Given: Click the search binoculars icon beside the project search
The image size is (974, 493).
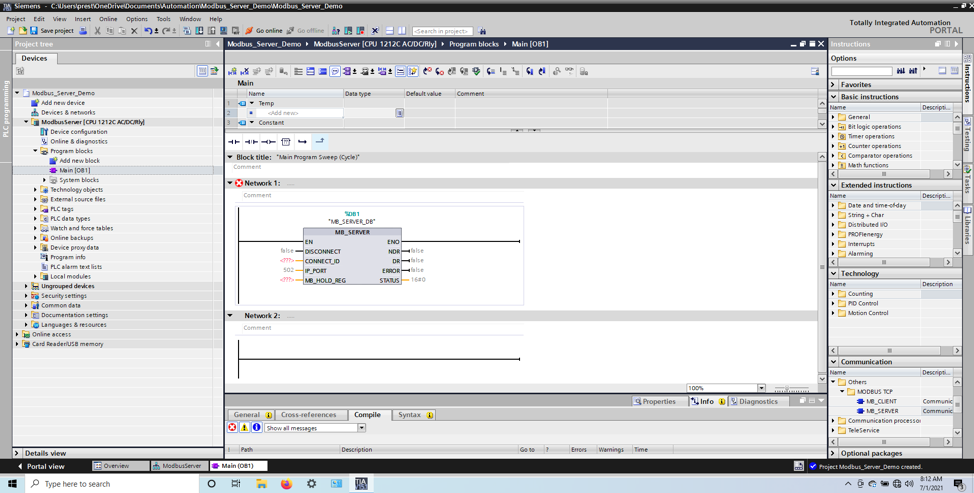Looking at the screenshot, I should [x=482, y=30].
